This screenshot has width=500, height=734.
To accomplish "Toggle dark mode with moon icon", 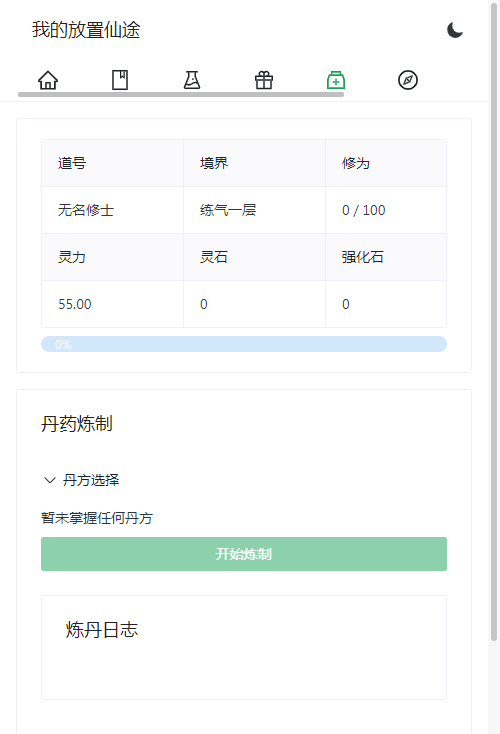I will click(x=455, y=30).
